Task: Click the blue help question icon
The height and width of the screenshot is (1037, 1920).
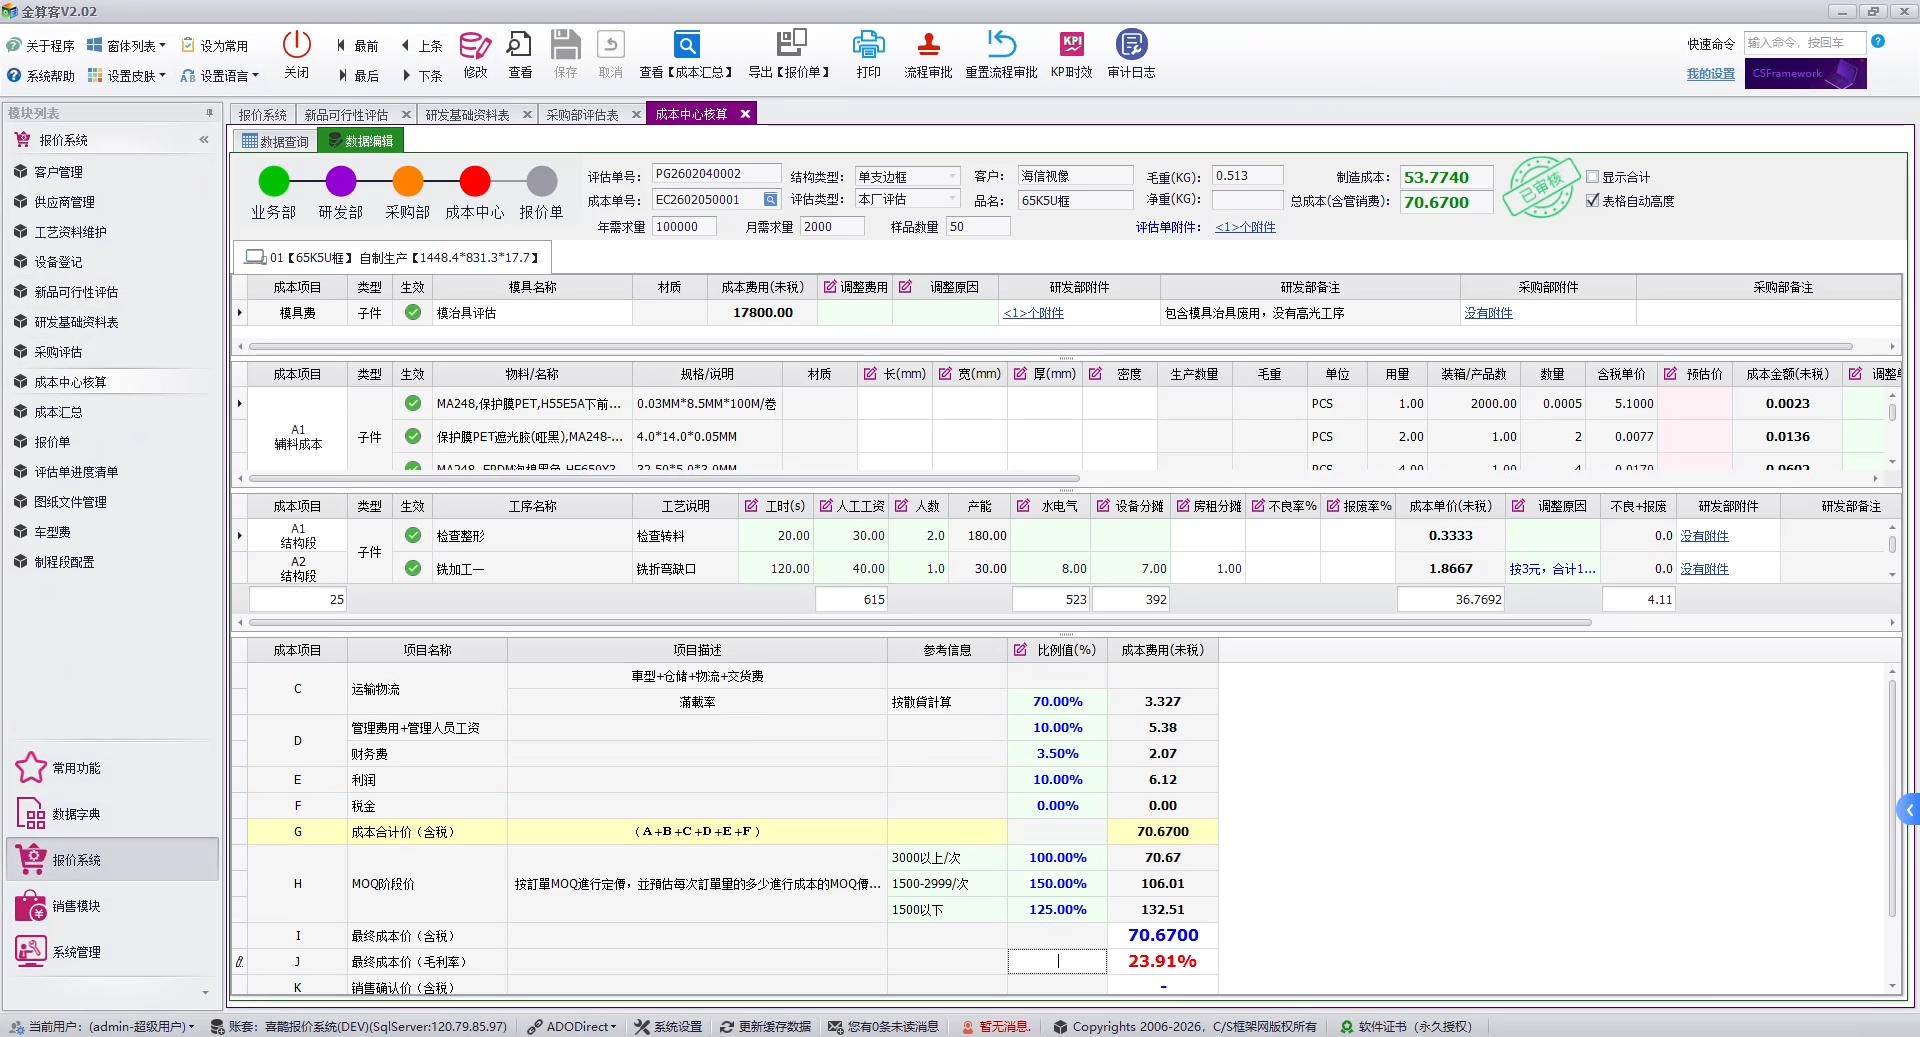Action: 1878,42
